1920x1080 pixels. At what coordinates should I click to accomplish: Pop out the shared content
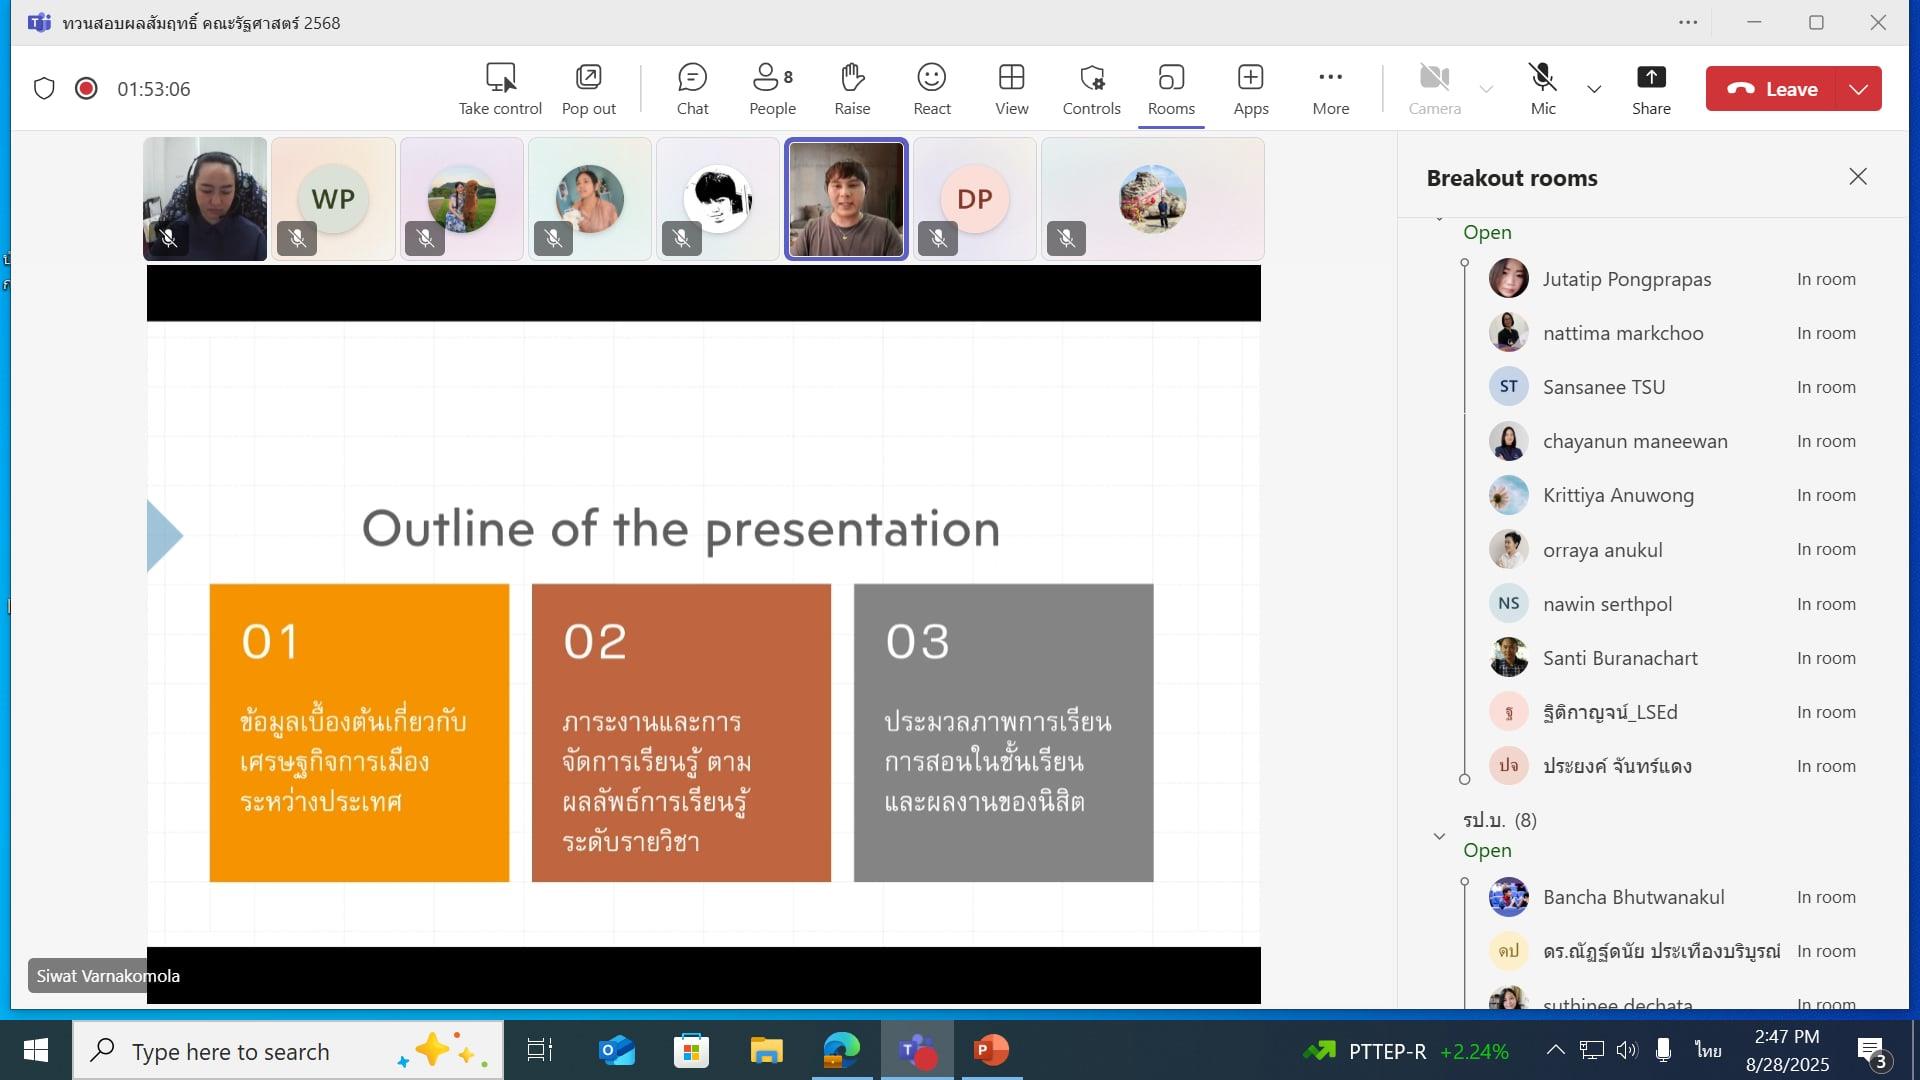point(588,88)
